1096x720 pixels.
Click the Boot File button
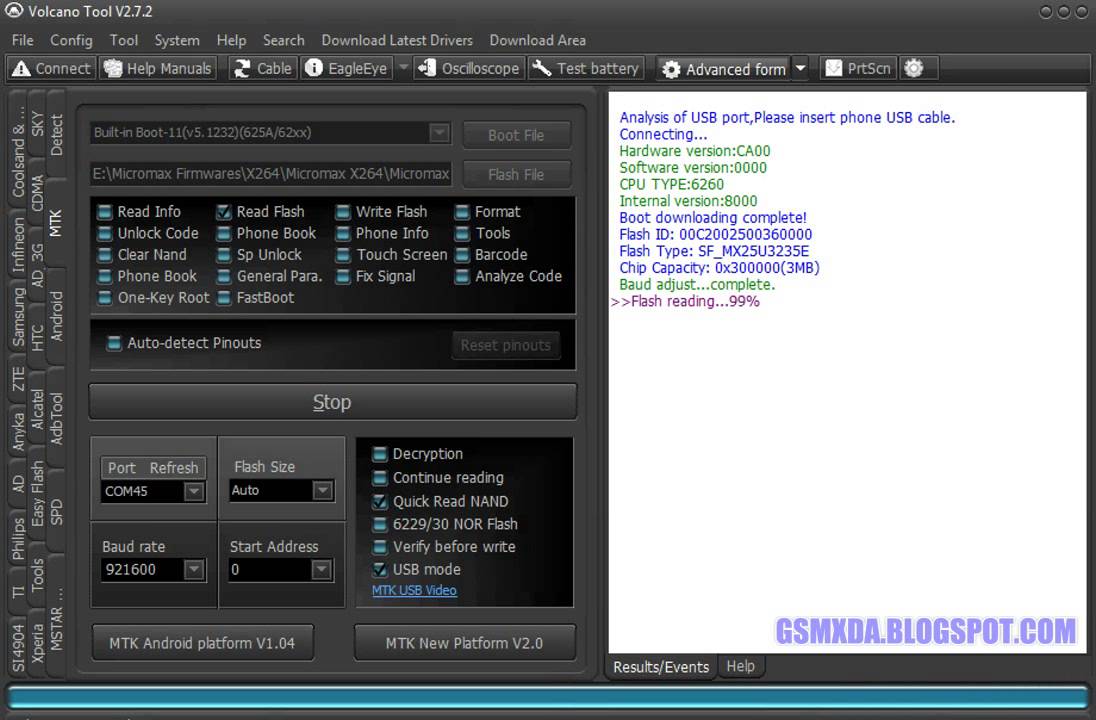517,135
